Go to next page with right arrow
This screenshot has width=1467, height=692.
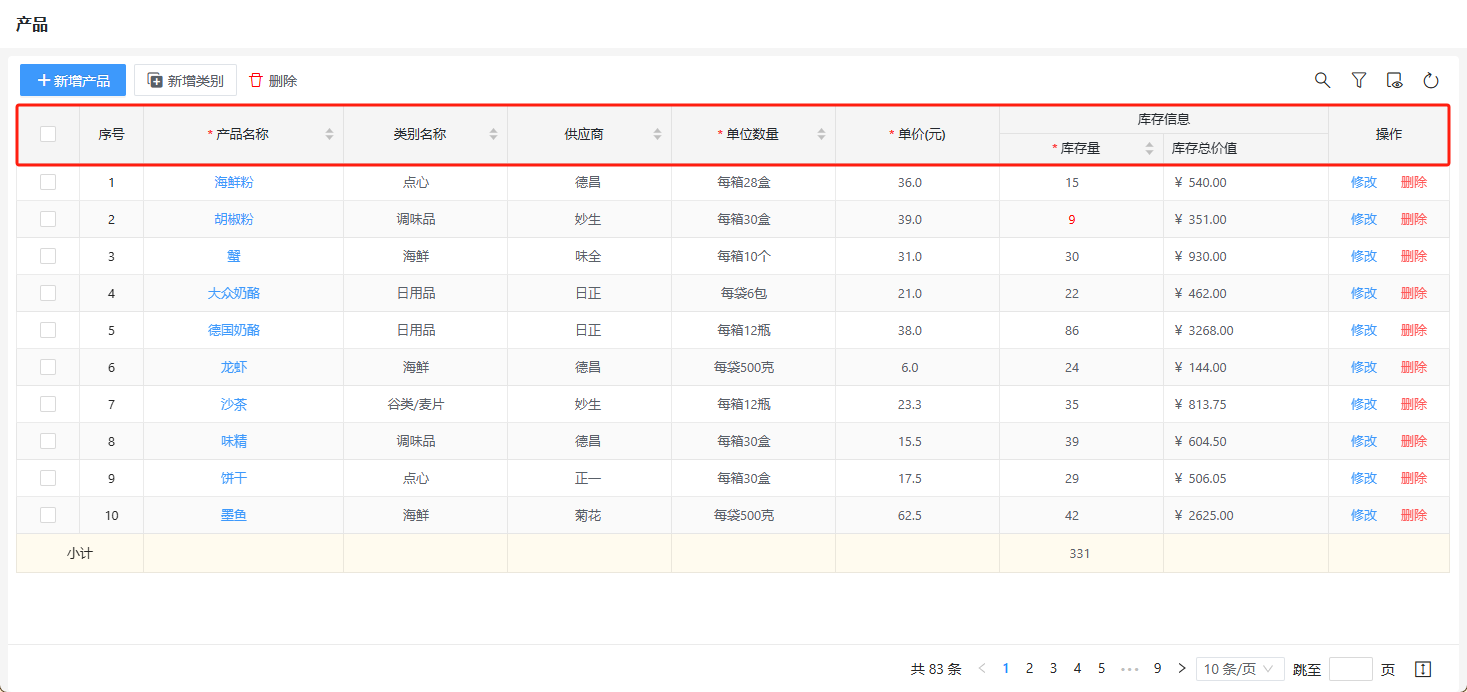1182,669
